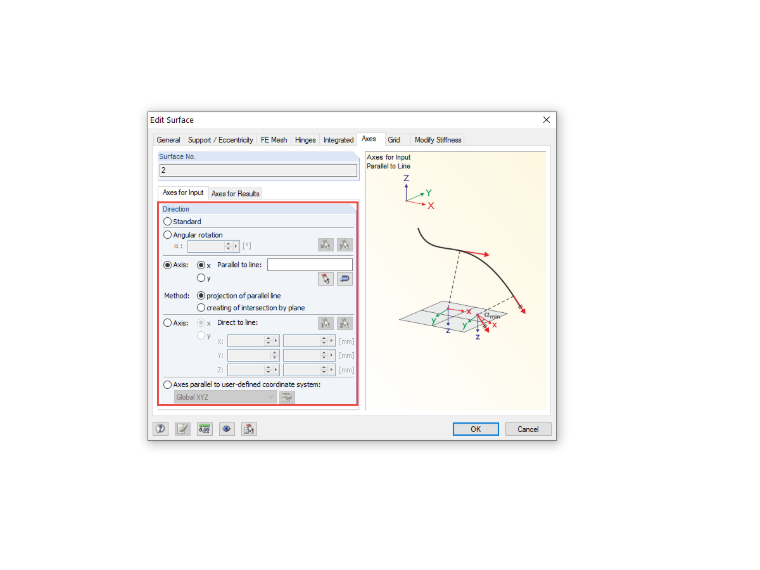Image resolution: width=760 pixels, height=570 pixels.
Task: Click the first Z coordinate input field
Action: [x=246, y=370]
